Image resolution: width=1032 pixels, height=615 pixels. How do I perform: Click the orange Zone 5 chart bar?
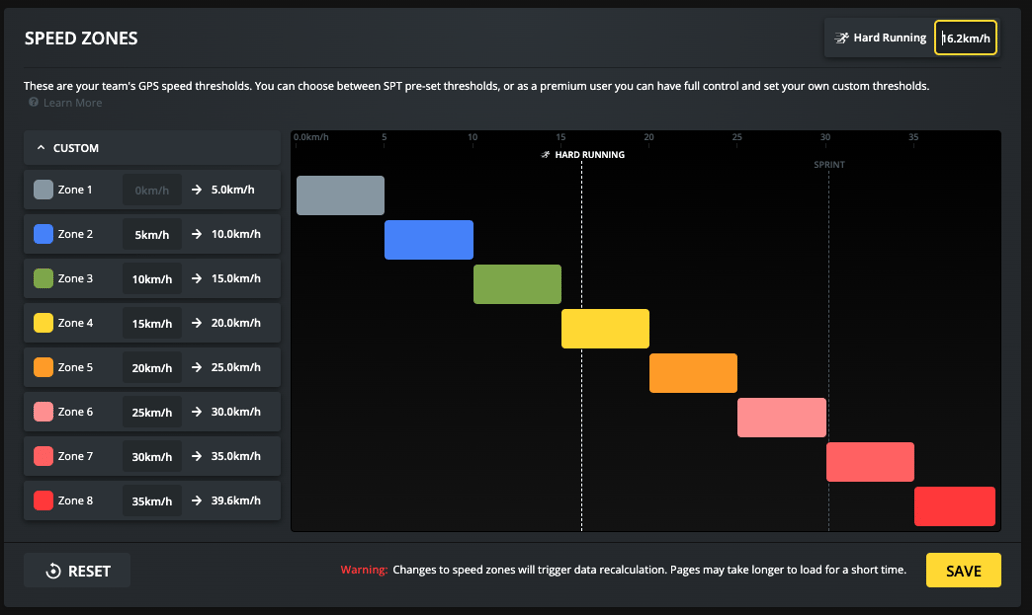coord(693,373)
